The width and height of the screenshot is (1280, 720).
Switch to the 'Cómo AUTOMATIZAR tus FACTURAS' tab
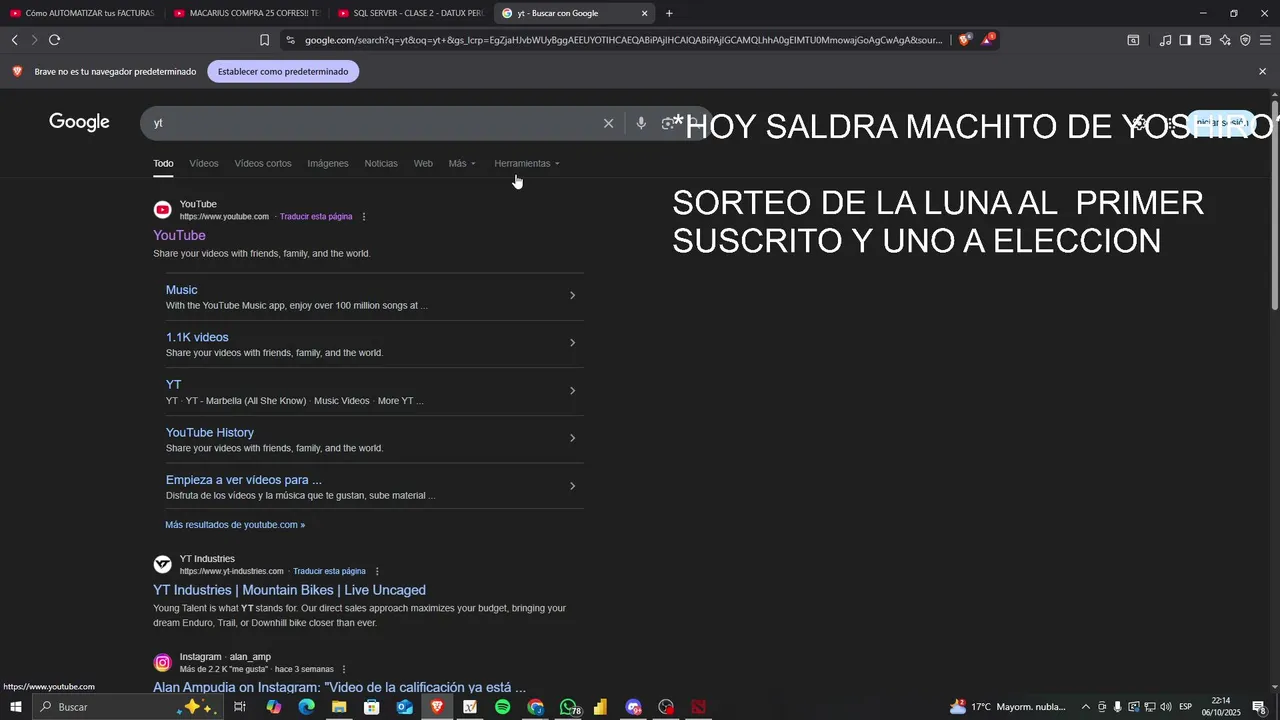(x=82, y=13)
